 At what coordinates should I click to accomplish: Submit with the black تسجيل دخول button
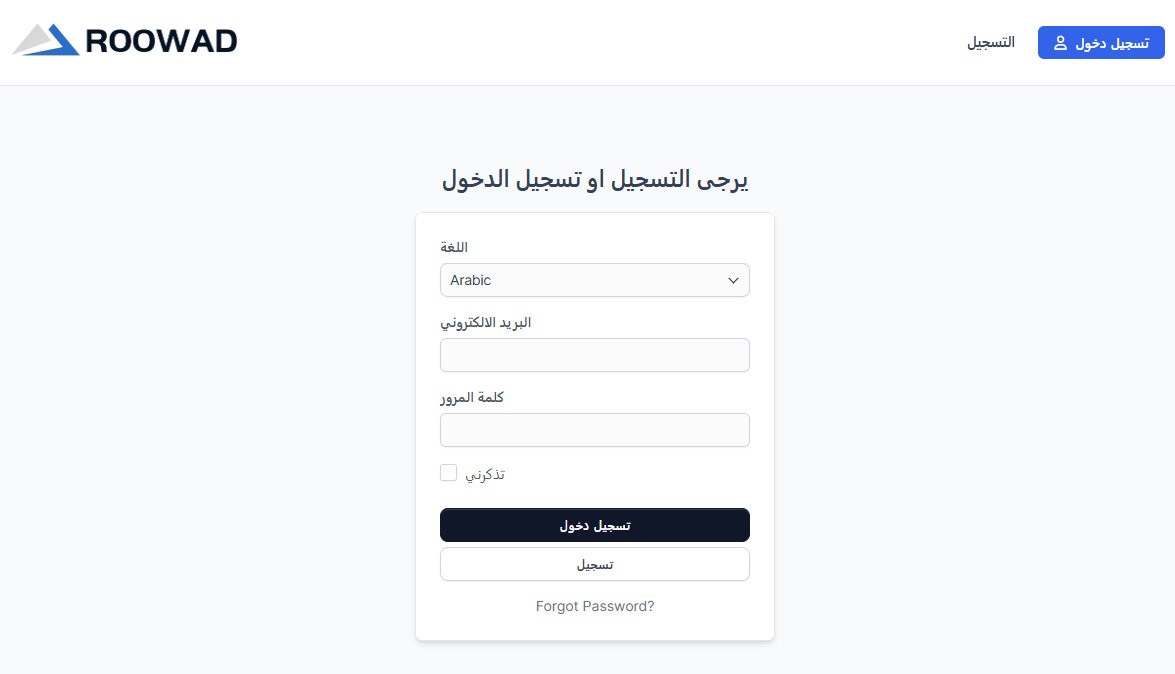click(x=594, y=525)
